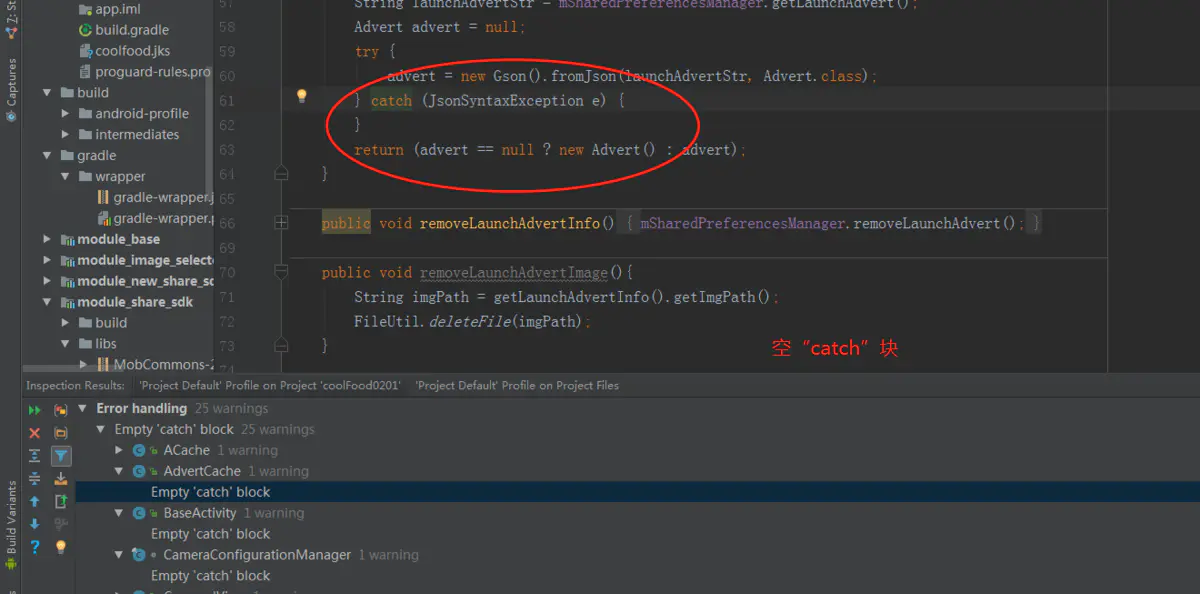Click 'catch' keyword in code
This screenshot has height=594, width=1200.
(x=391, y=101)
